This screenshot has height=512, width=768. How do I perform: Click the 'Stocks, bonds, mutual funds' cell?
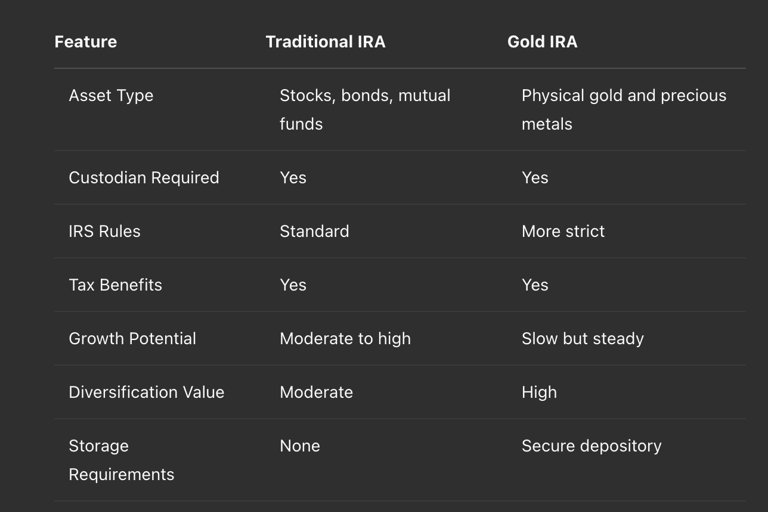(364, 109)
